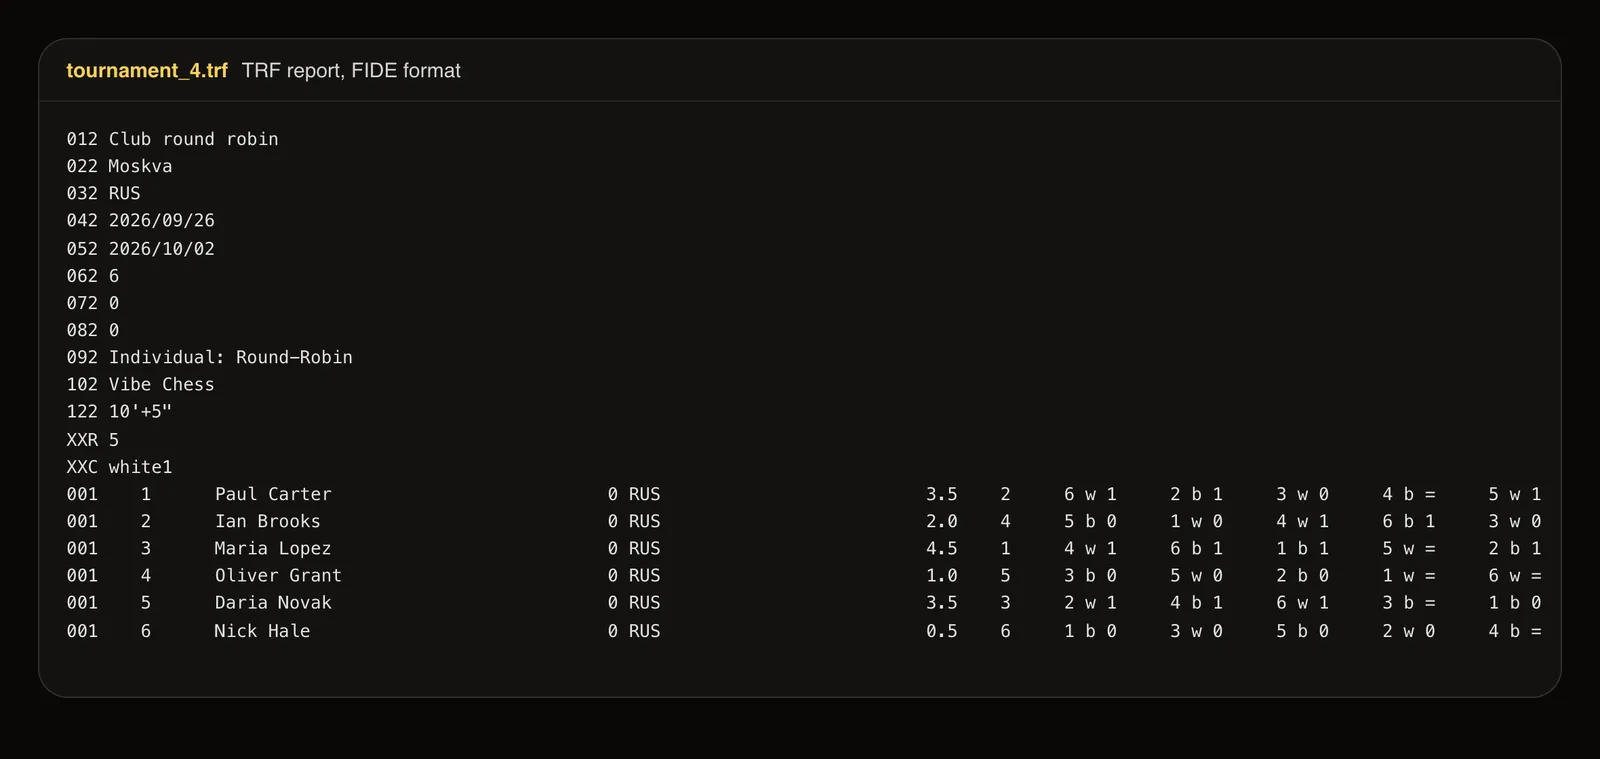Select player name Nick Hale
Image resolution: width=1600 pixels, height=759 pixels.
[x=262, y=631]
